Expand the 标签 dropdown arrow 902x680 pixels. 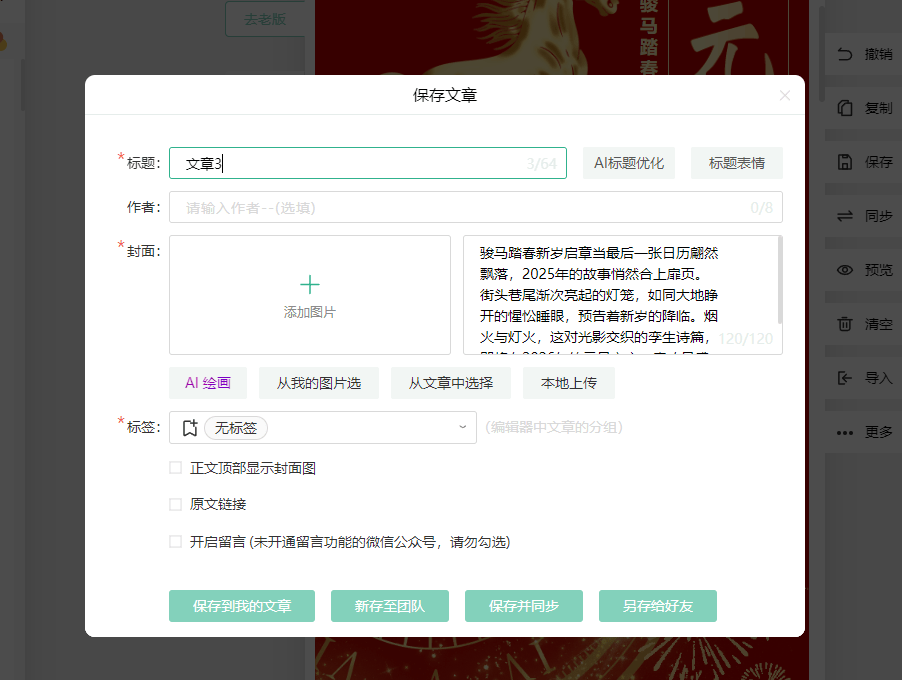[462, 428]
